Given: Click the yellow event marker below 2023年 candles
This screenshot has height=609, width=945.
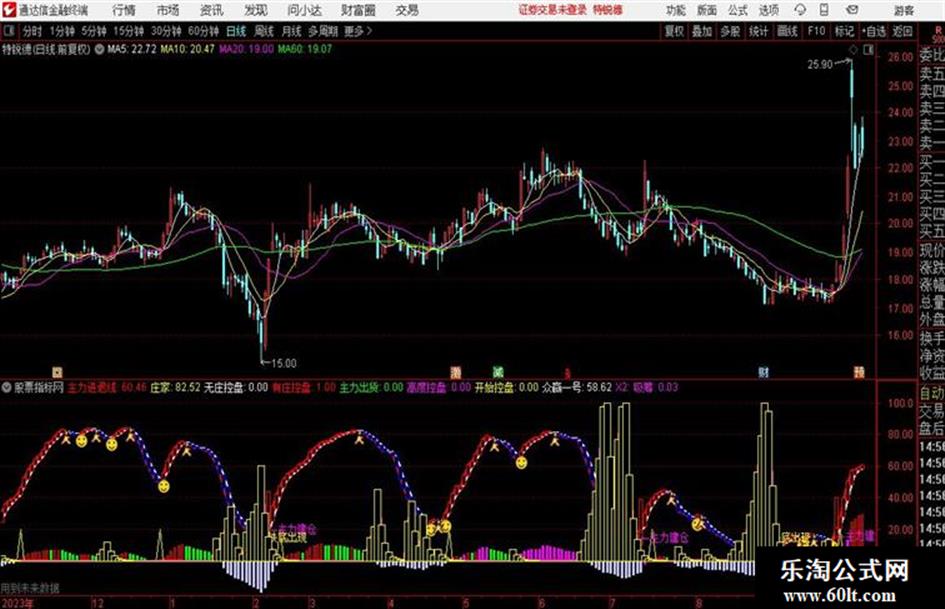Looking at the screenshot, I should click(x=57, y=372).
